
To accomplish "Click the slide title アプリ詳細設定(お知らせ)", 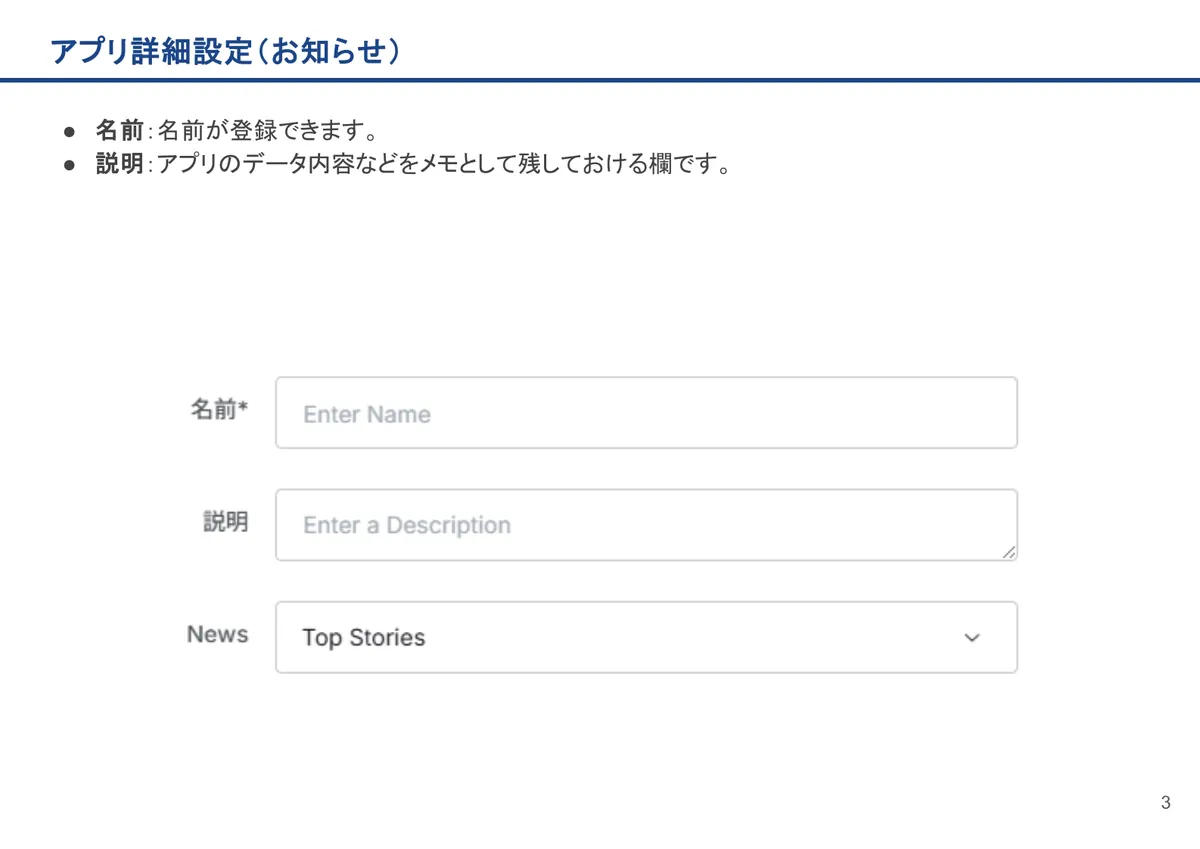I will (226, 51).
